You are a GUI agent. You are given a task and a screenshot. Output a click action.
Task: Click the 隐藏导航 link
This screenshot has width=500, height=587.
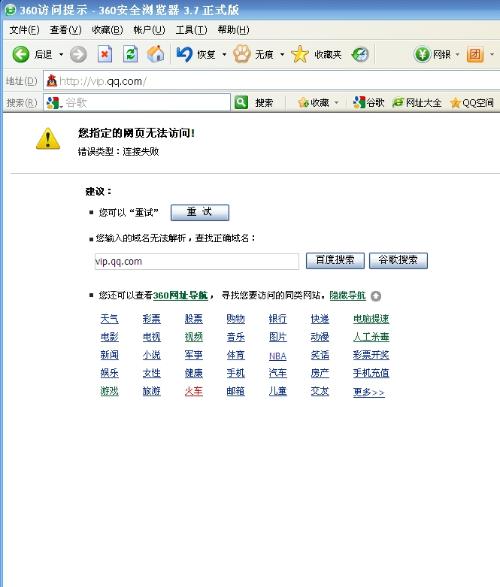click(x=348, y=295)
